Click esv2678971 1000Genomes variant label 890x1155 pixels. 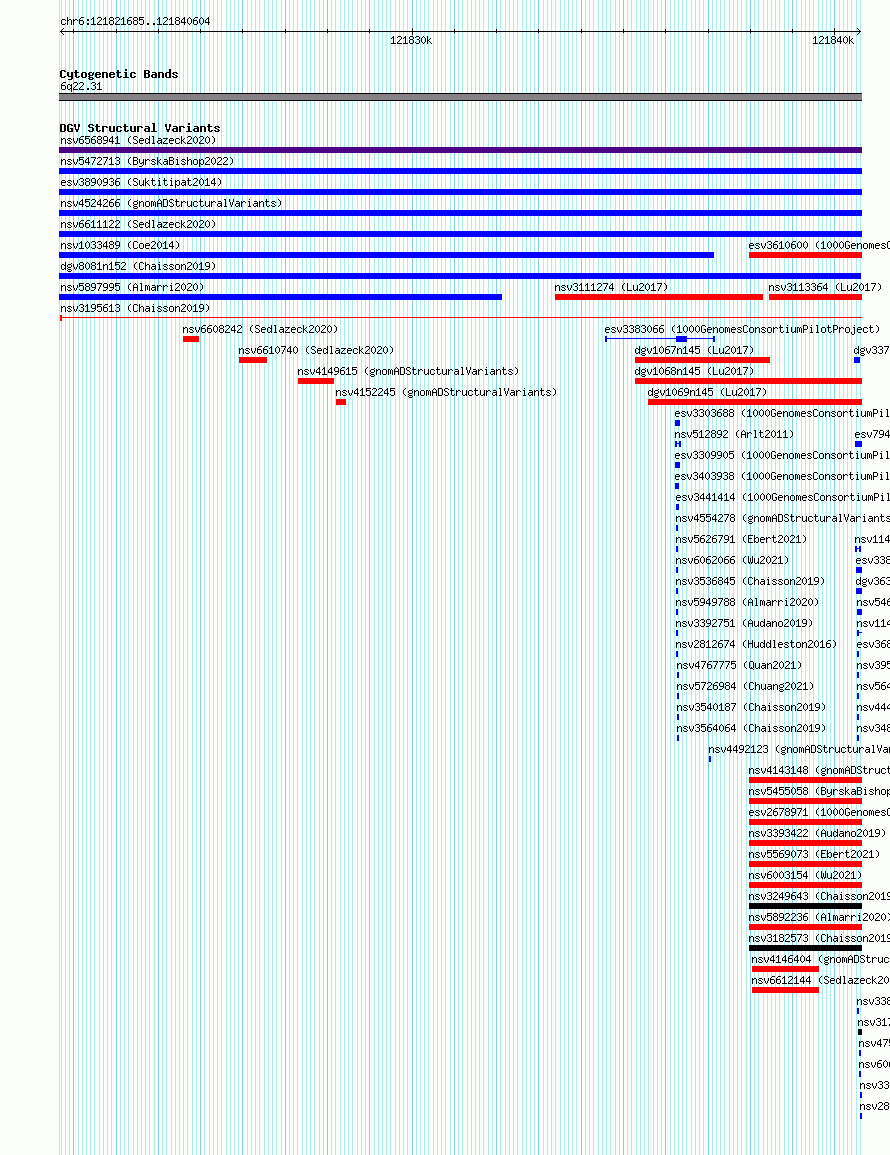[819, 812]
